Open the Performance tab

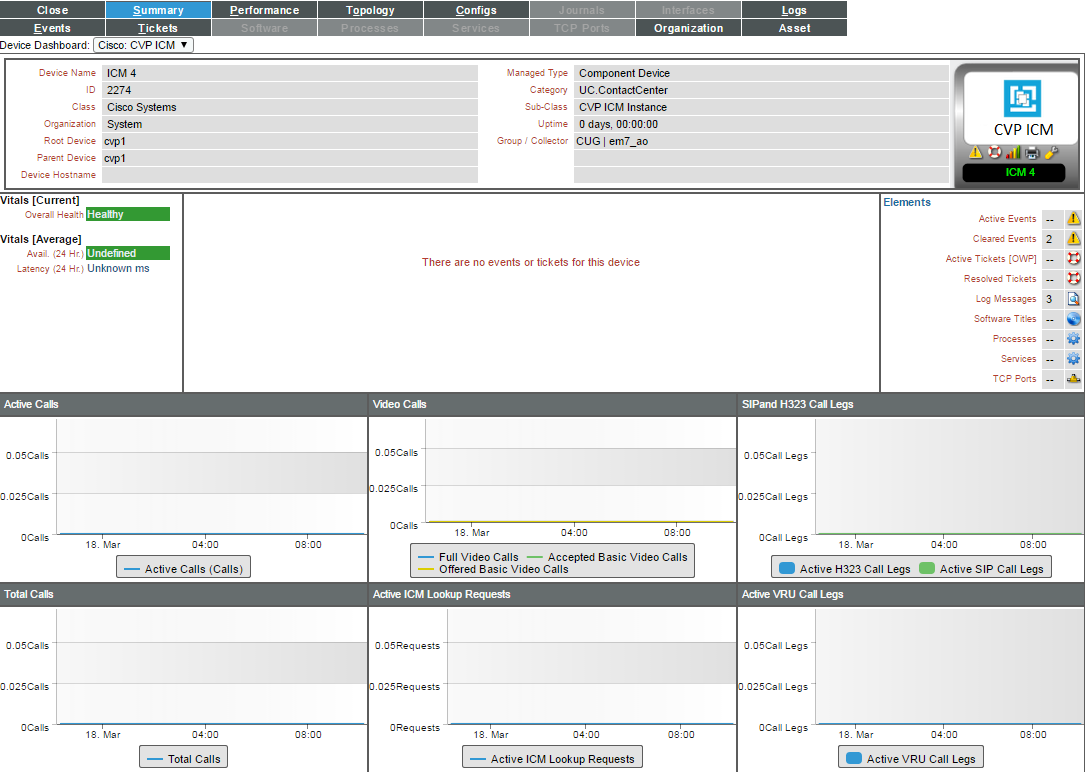pos(264,10)
